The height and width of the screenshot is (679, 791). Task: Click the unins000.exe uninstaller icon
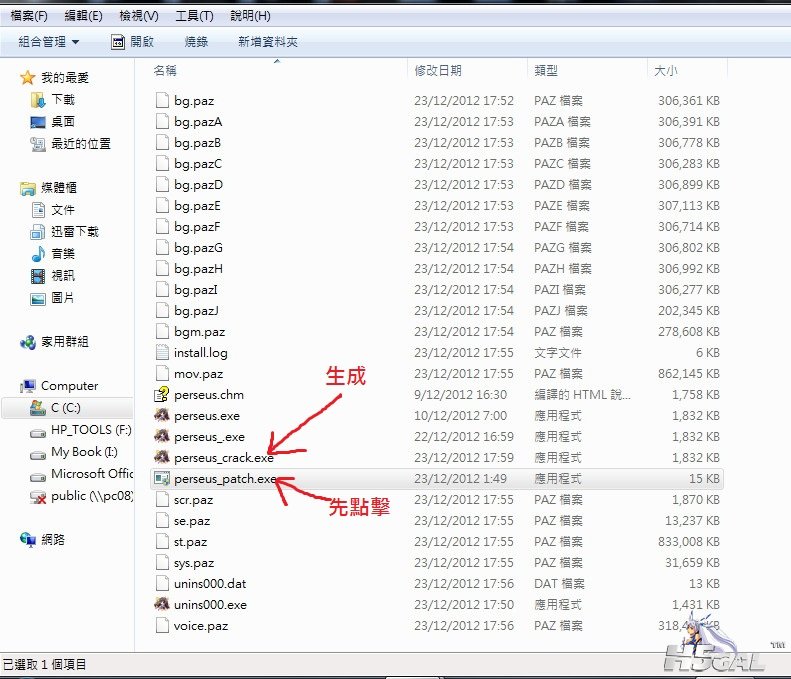tap(162, 605)
